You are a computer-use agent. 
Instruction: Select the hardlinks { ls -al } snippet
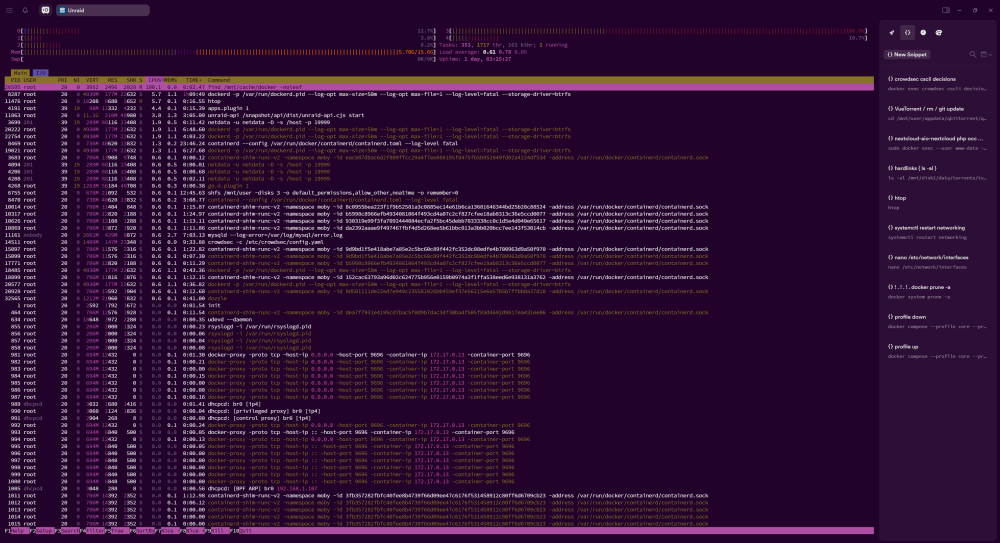pyautogui.click(x=937, y=173)
